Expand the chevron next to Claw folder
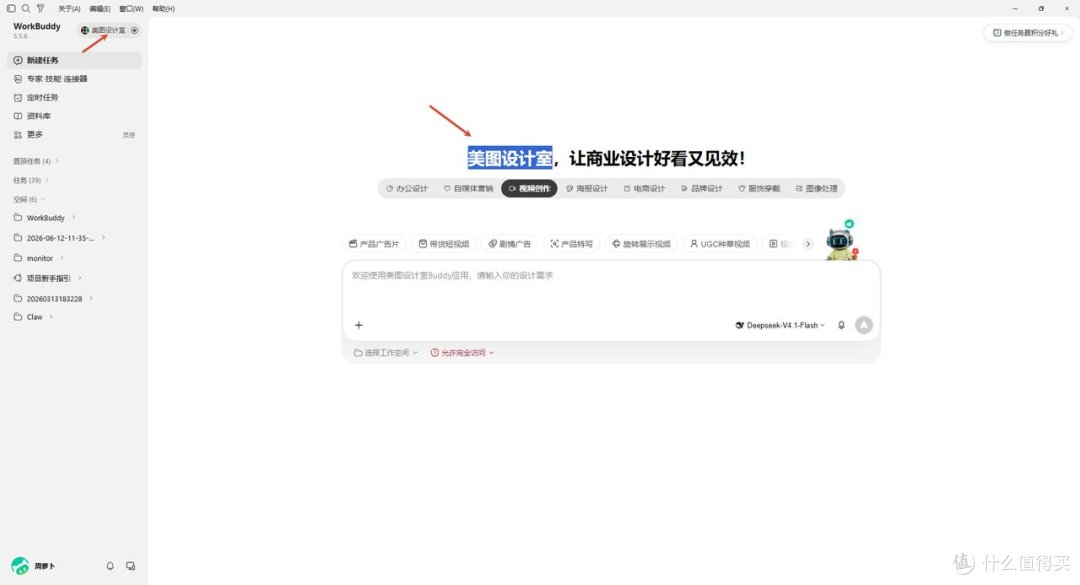This screenshot has height=585, width=1080. tap(52, 317)
